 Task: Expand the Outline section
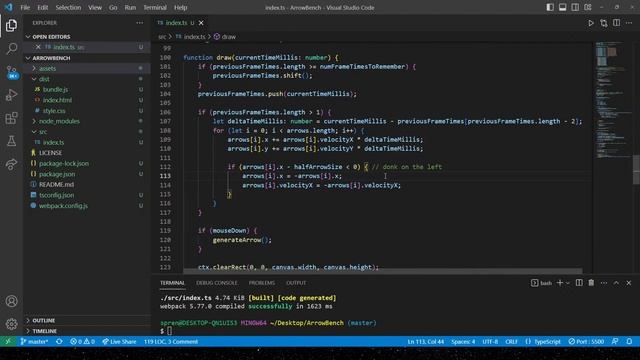point(28,320)
